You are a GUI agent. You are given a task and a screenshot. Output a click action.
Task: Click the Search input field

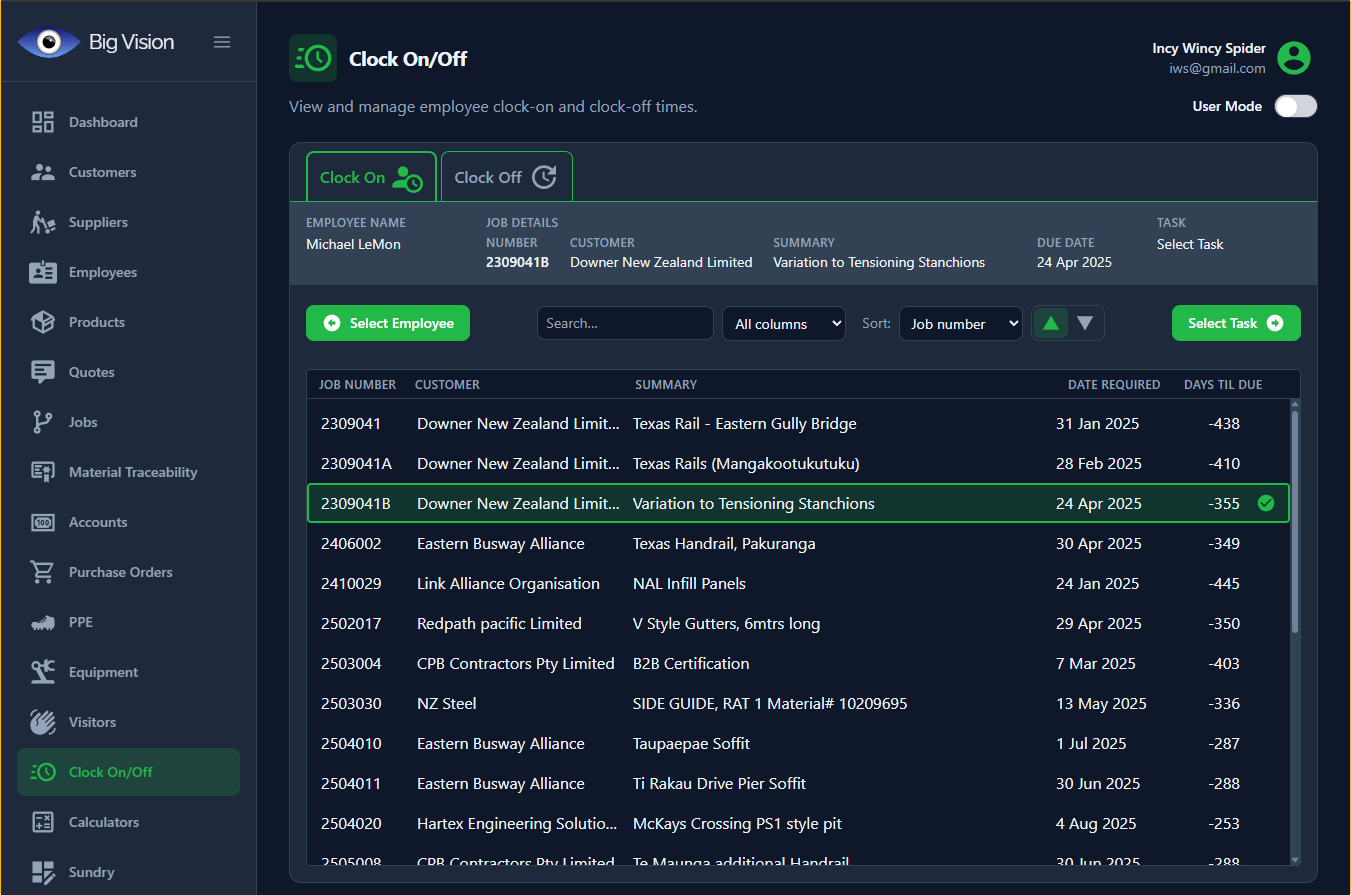pyautogui.click(x=625, y=323)
